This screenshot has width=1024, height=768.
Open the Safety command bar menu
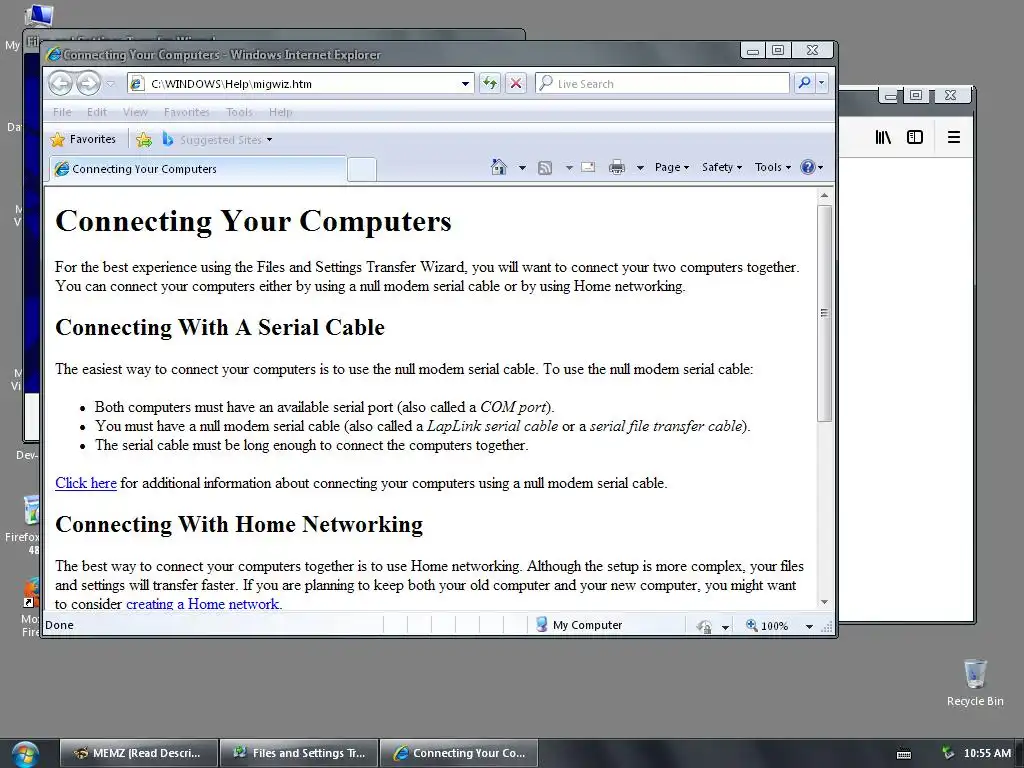pyautogui.click(x=722, y=167)
